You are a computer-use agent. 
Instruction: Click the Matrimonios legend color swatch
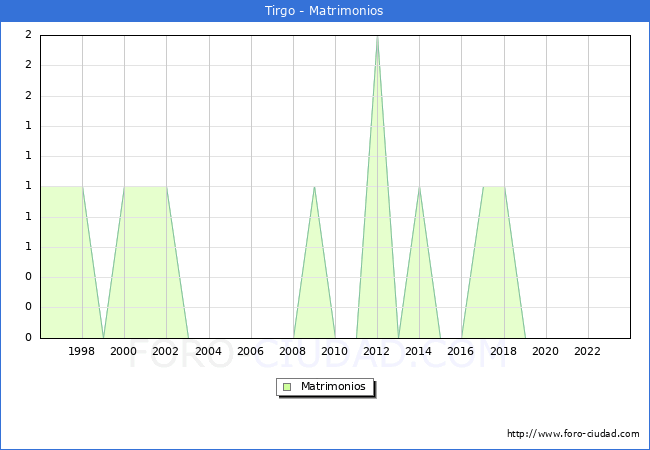(x=286, y=387)
